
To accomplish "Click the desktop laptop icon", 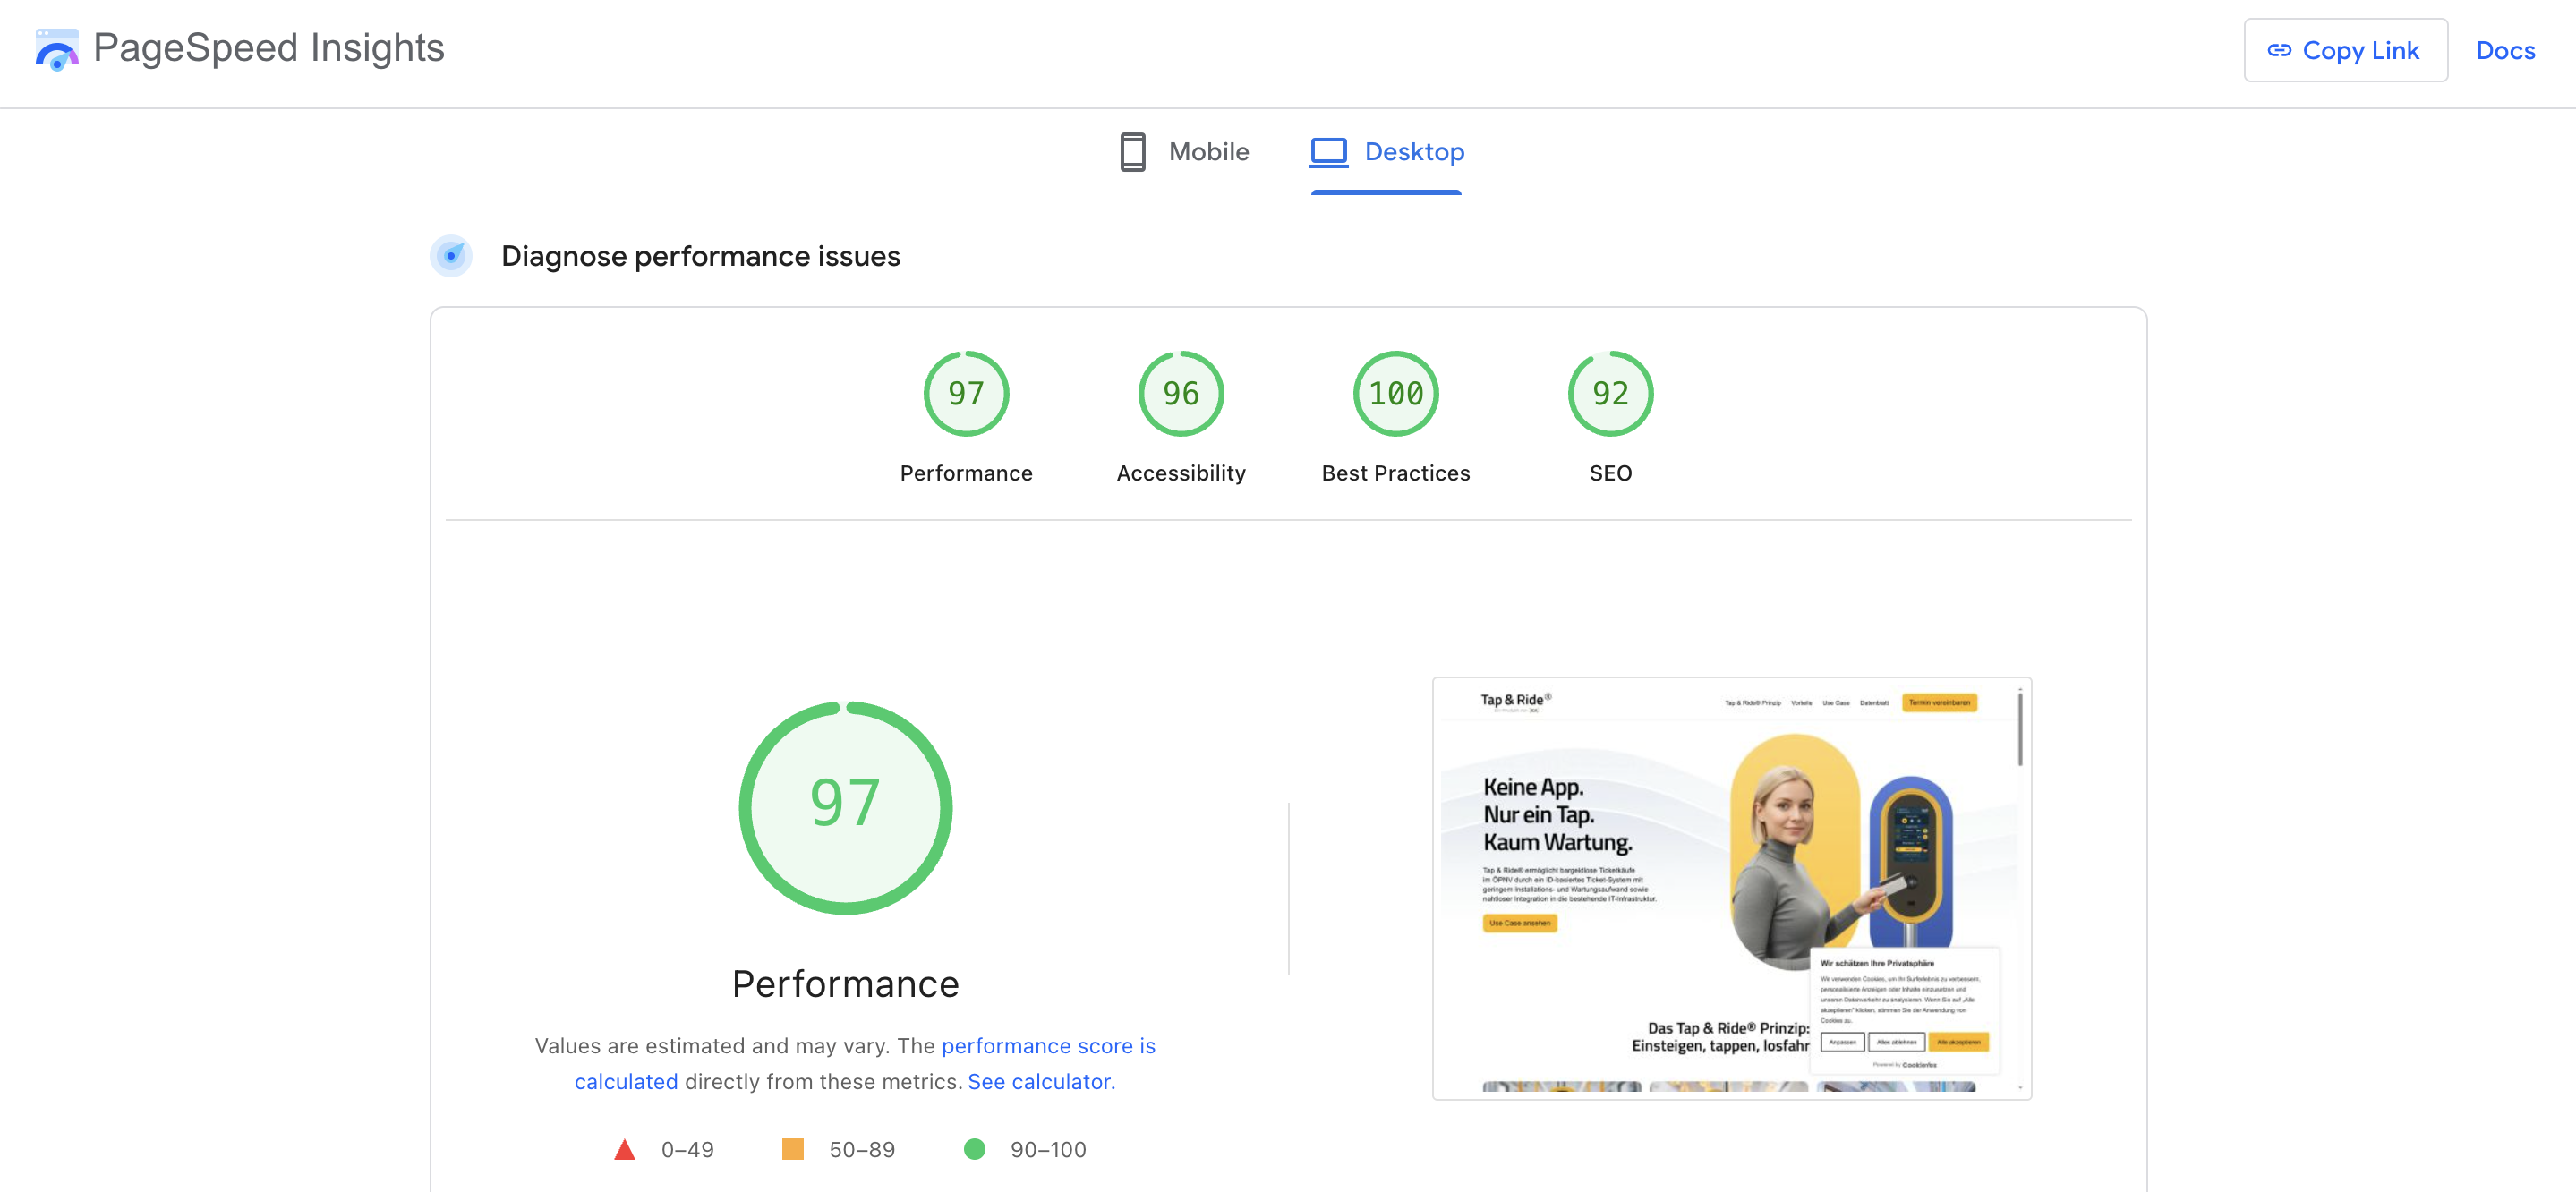I will pos(1329,152).
